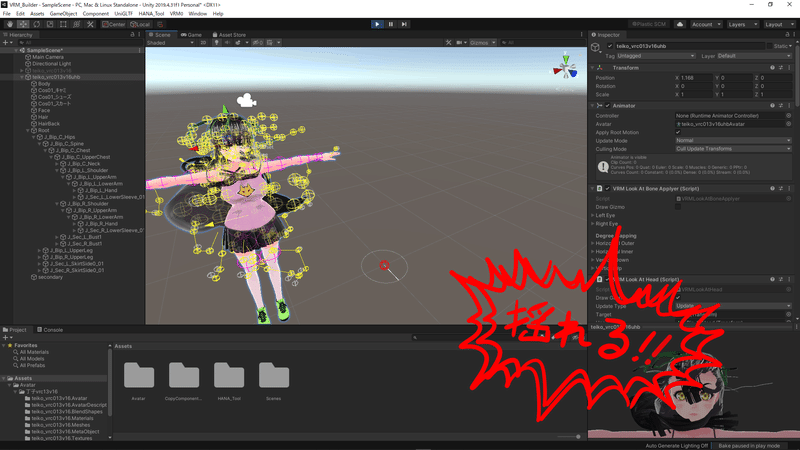Select the Move tool

pos(23,24)
